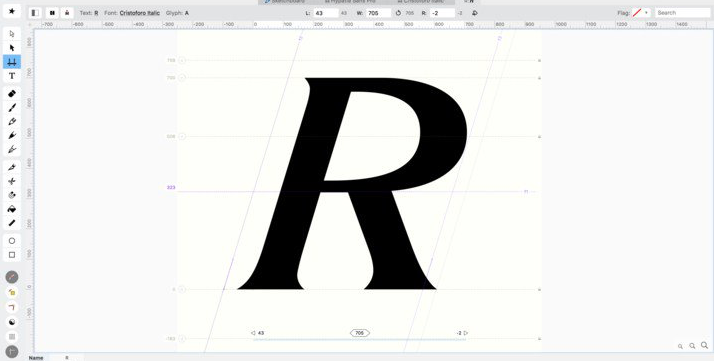The width and height of the screenshot is (714, 361).
Task: Select the Guides ruler tool
Action: 12,223
